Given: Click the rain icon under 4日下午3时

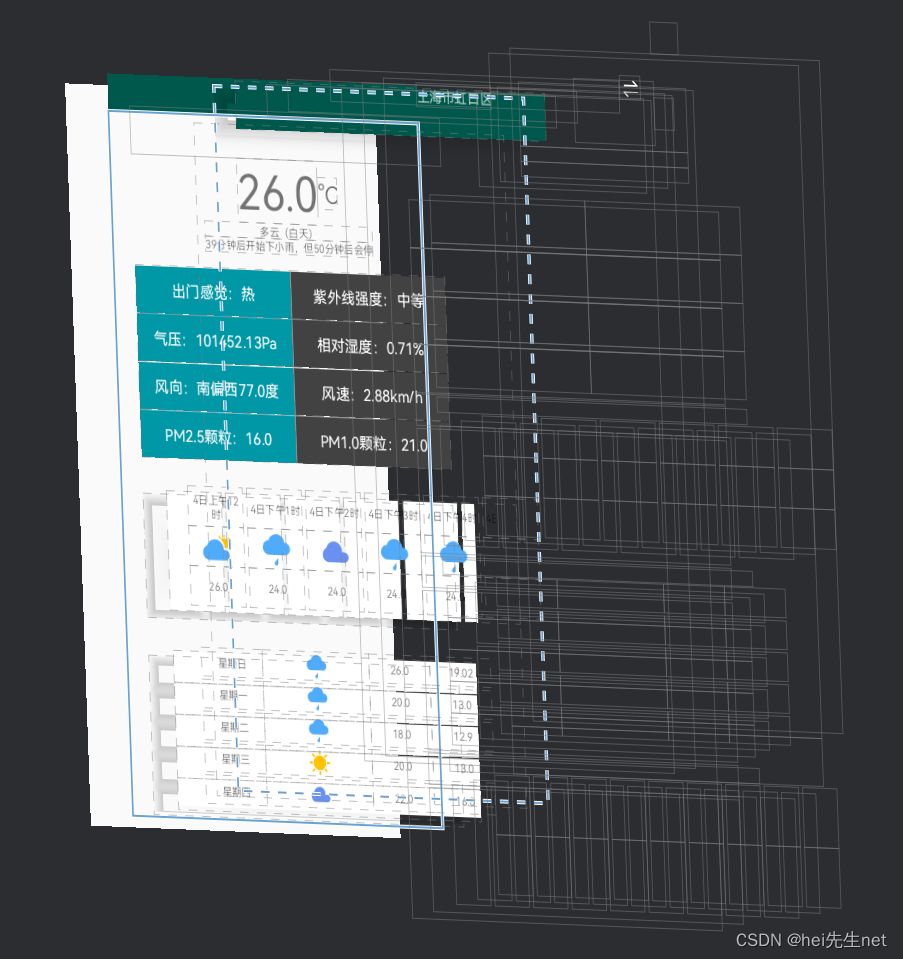Looking at the screenshot, I should click(x=394, y=550).
